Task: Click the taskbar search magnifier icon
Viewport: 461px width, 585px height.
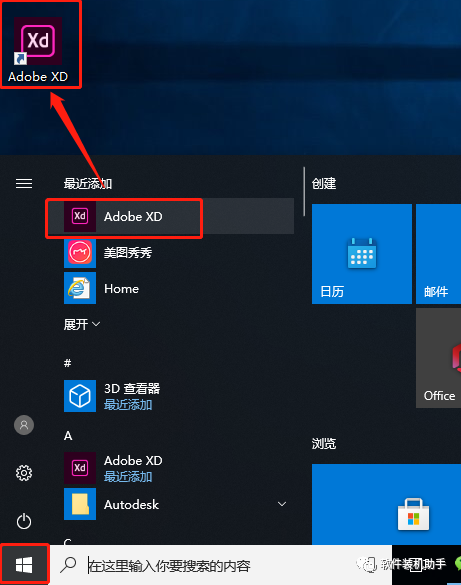Action: pyautogui.click(x=68, y=565)
